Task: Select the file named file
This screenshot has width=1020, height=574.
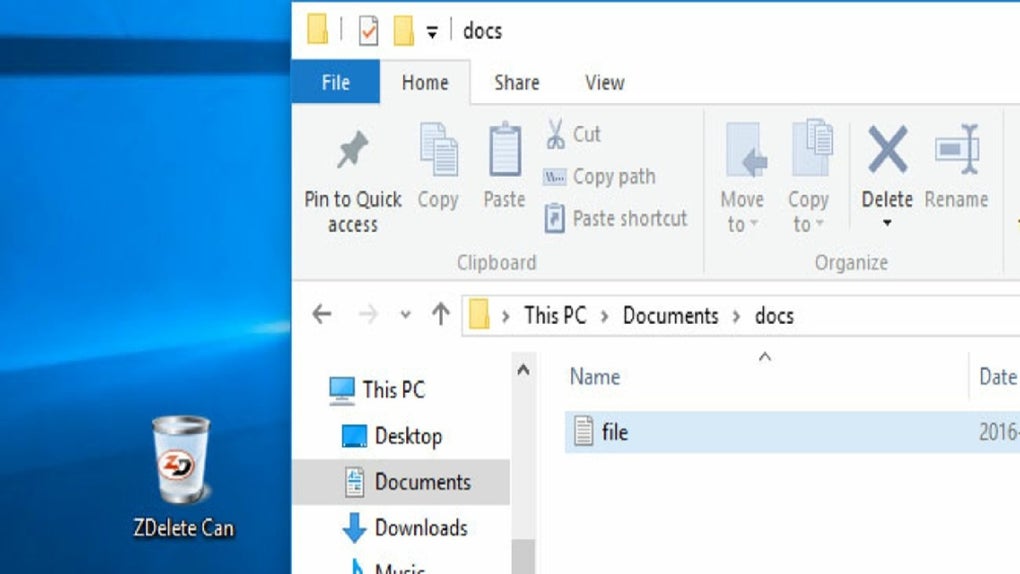Action: pyautogui.click(x=792, y=431)
